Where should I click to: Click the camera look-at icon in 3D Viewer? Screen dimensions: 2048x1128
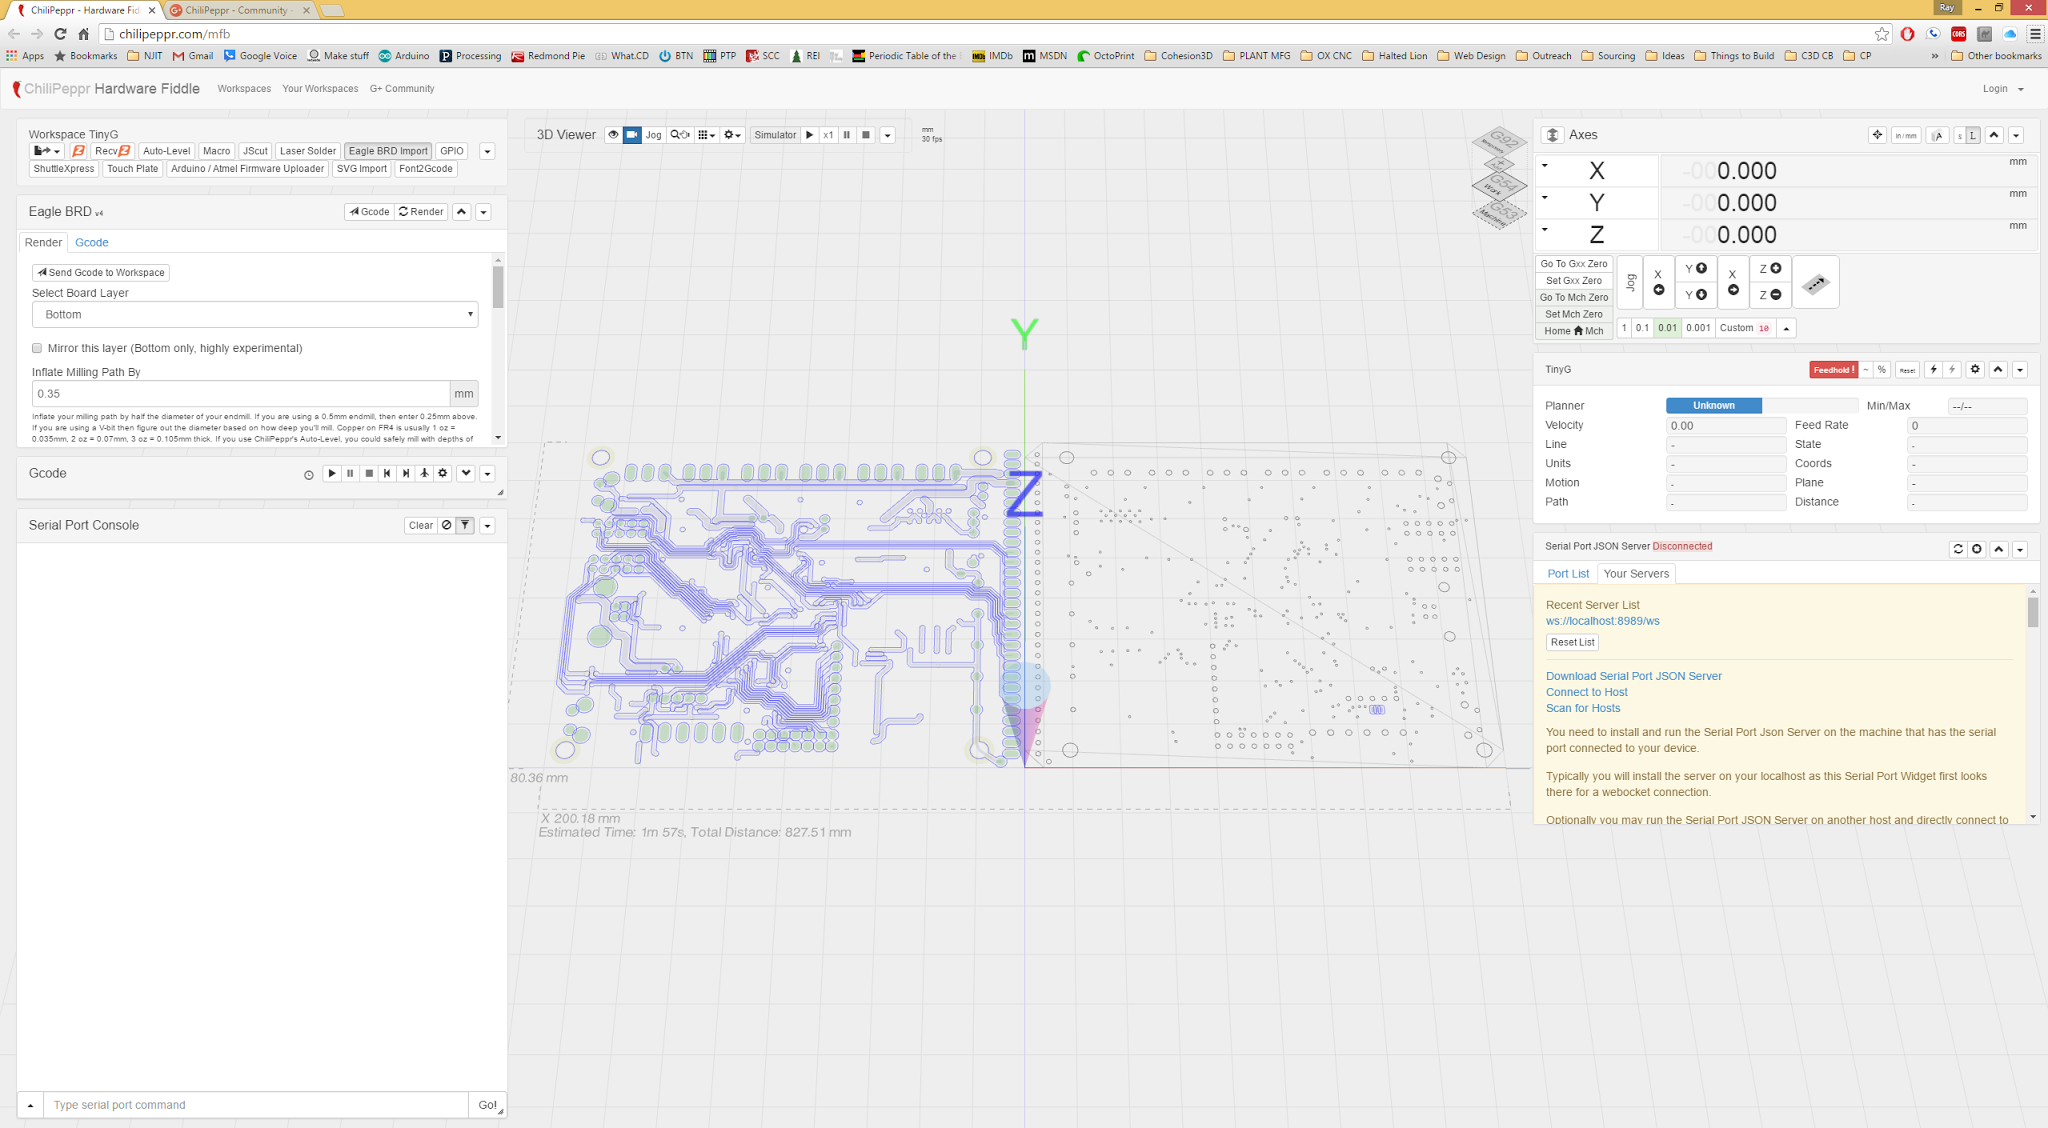(632, 135)
